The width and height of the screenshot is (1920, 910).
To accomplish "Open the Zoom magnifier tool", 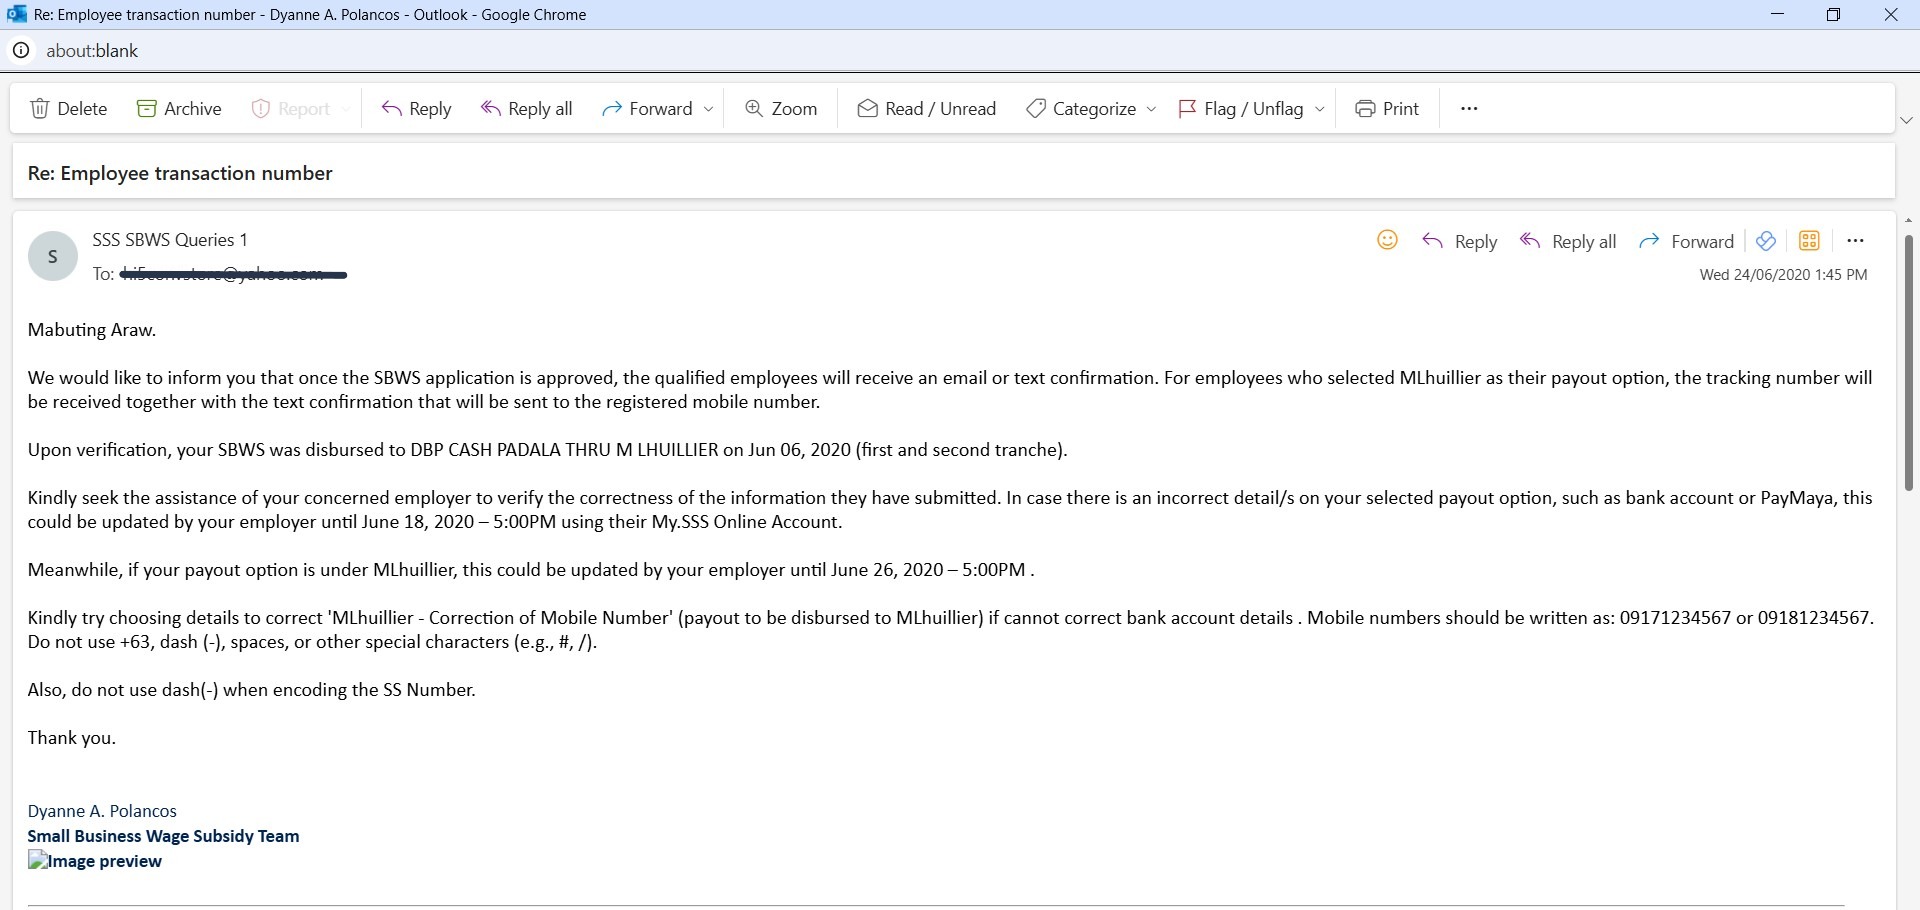I will (781, 108).
